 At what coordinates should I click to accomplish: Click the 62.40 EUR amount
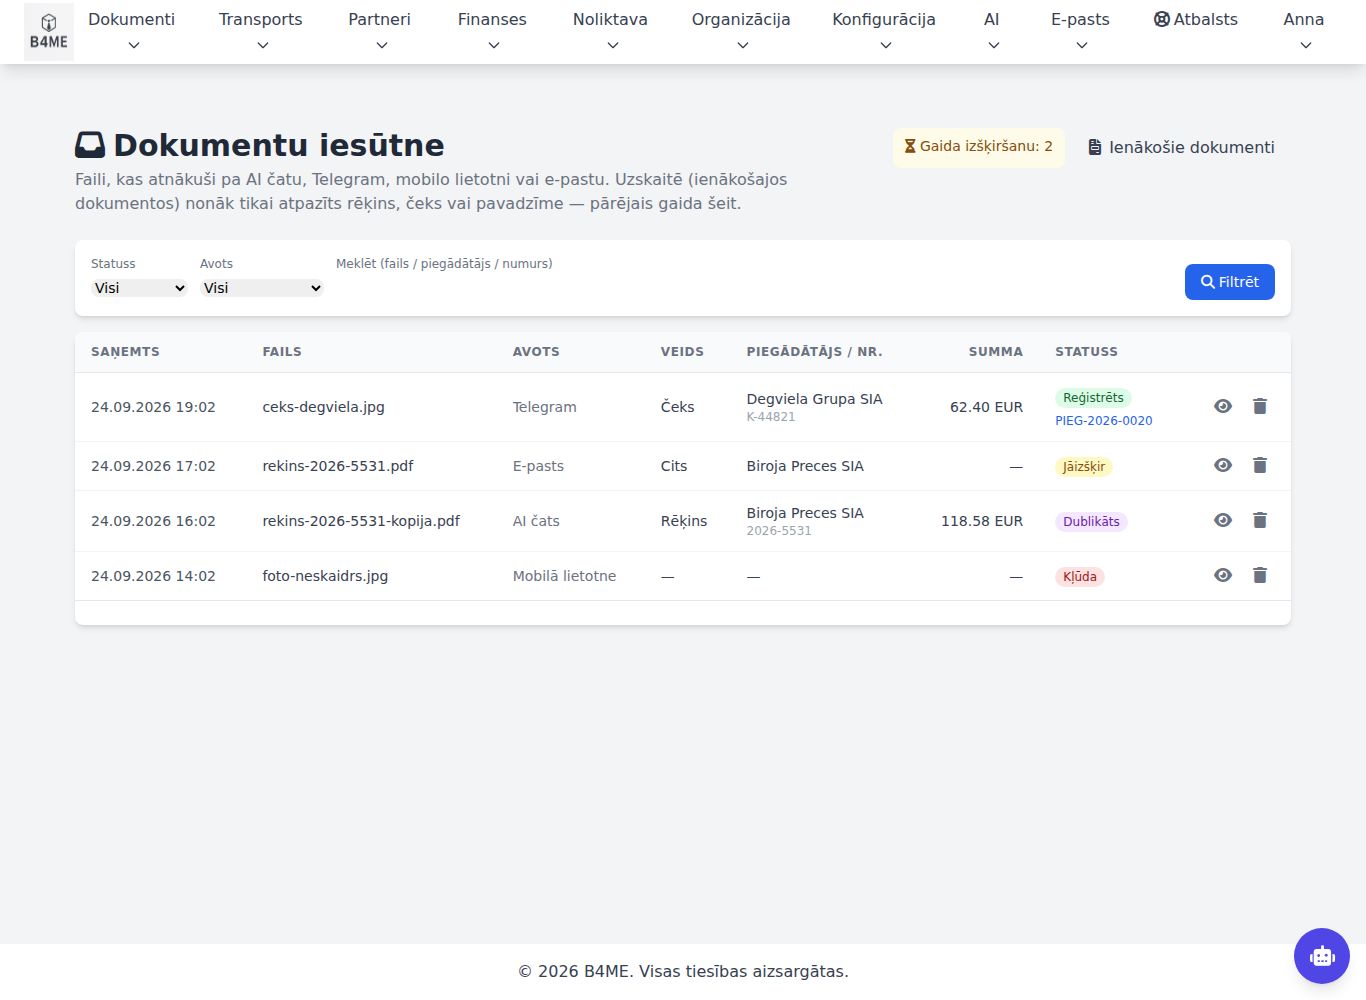pyautogui.click(x=986, y=407)
